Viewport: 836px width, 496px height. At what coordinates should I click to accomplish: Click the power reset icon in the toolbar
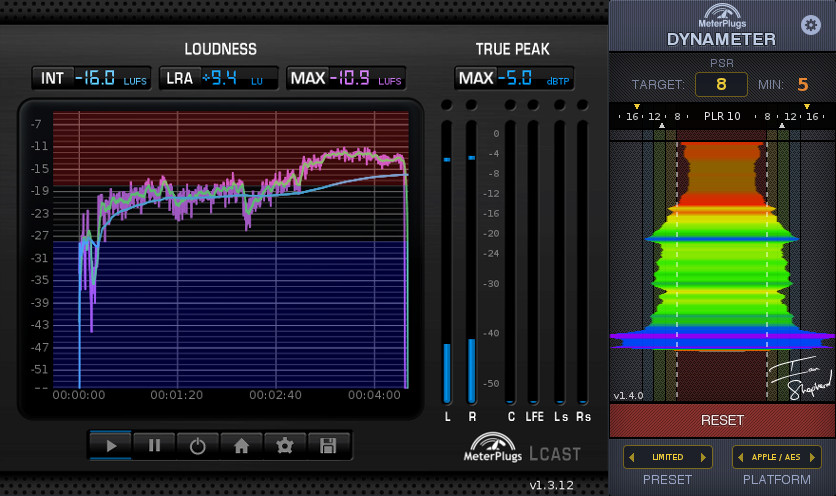pos(198,445)
